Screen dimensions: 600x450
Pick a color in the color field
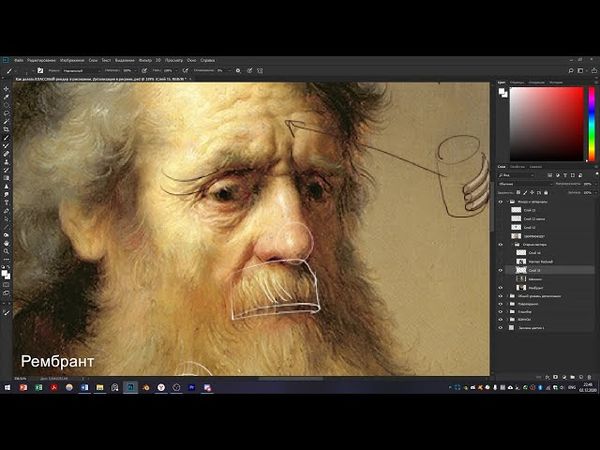point(546,124)
